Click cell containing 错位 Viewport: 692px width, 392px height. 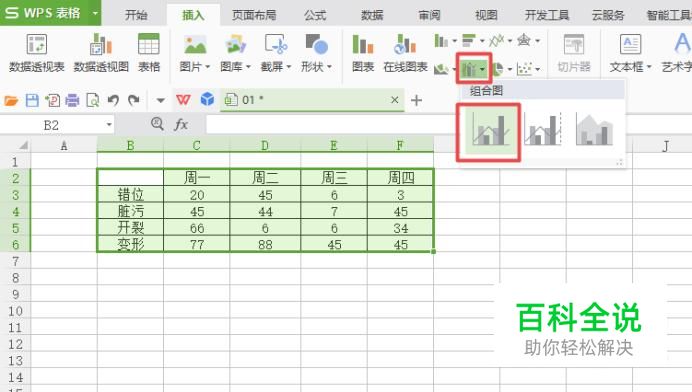point(130,195)
